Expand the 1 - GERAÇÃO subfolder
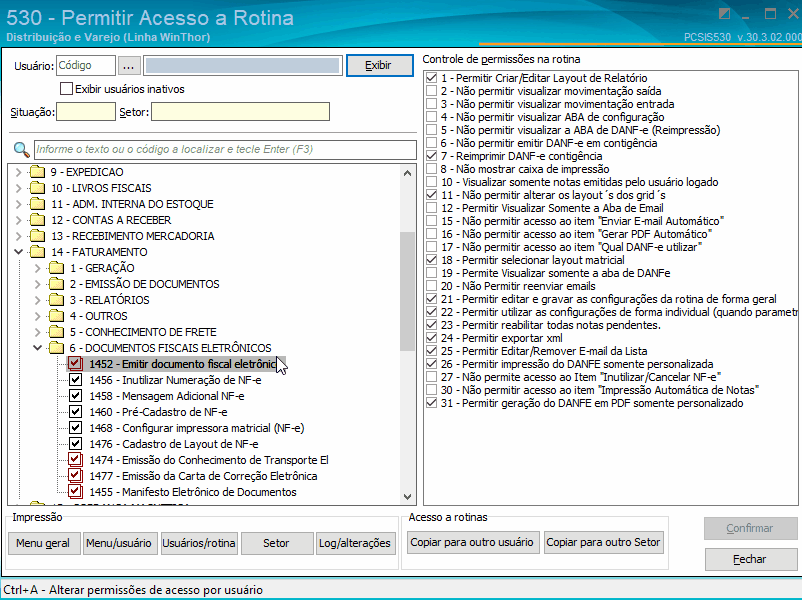Screen dimensions: 802x600 coord(37,268)
